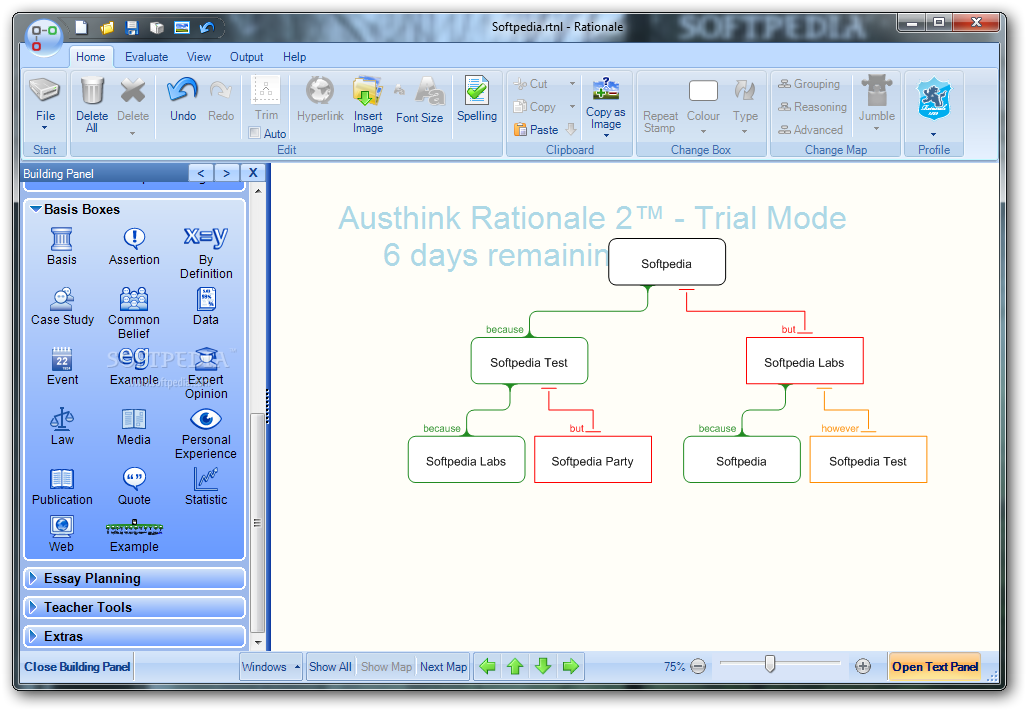The width and height of the screenshot is (1027, 711).
Task: Pick the Case Study box icon
Action: tap(62, 299)
